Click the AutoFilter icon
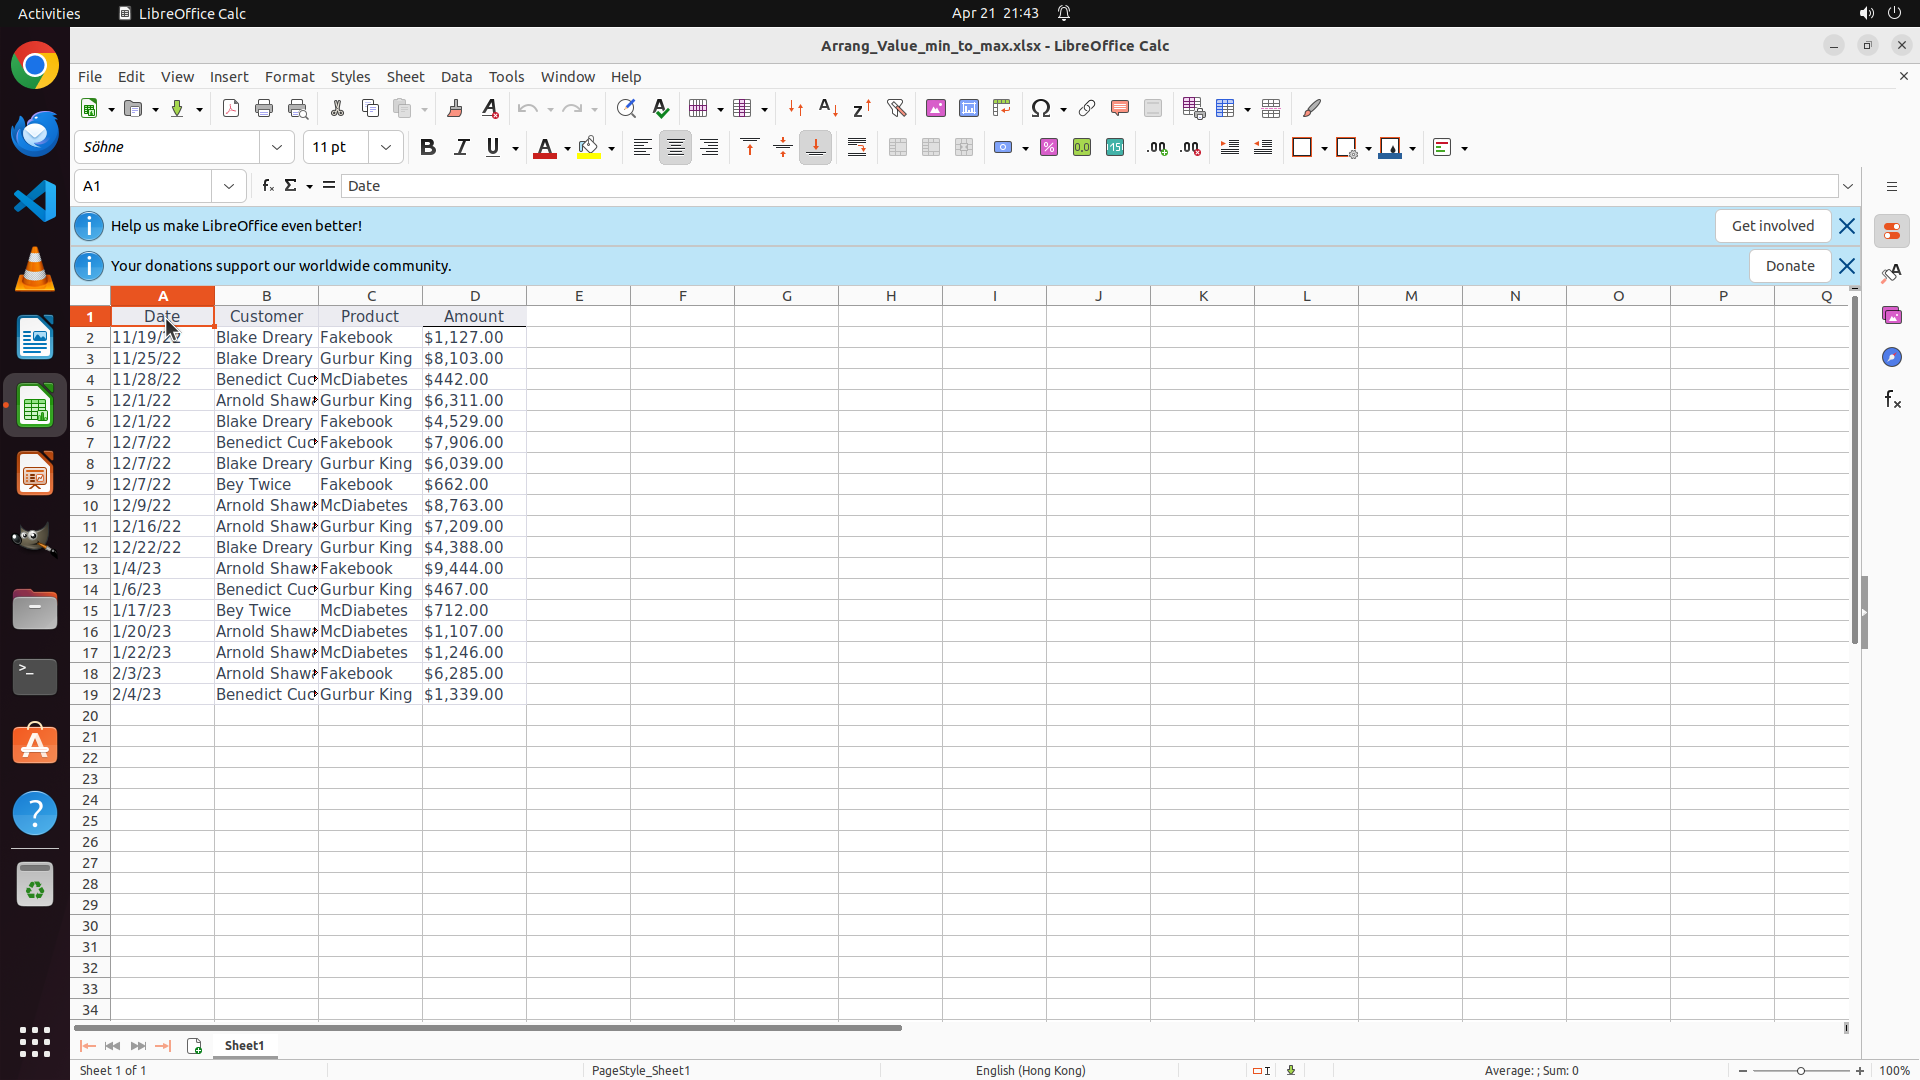 click(896, 108)
